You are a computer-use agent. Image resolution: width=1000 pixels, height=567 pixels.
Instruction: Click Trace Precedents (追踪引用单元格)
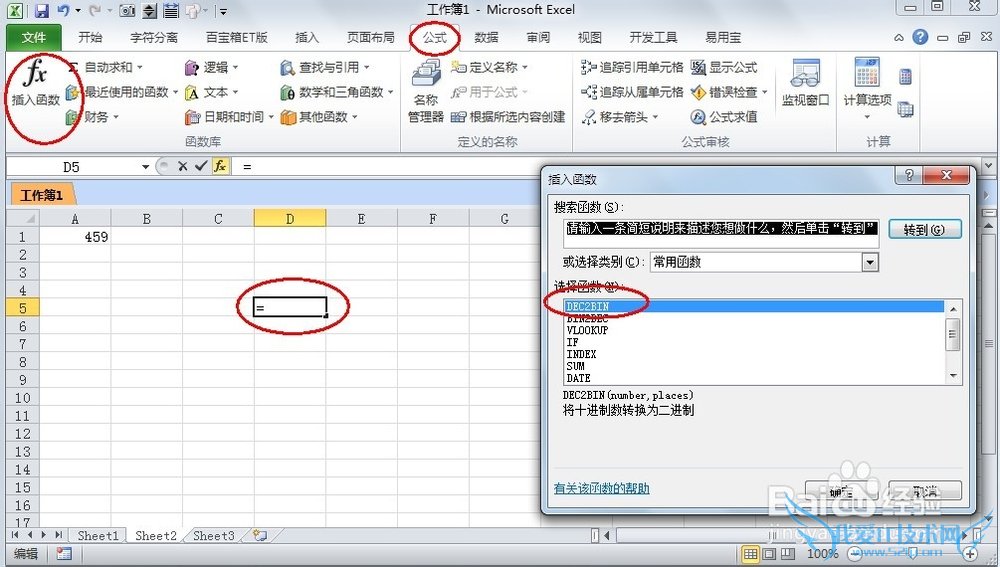[632, 67]
